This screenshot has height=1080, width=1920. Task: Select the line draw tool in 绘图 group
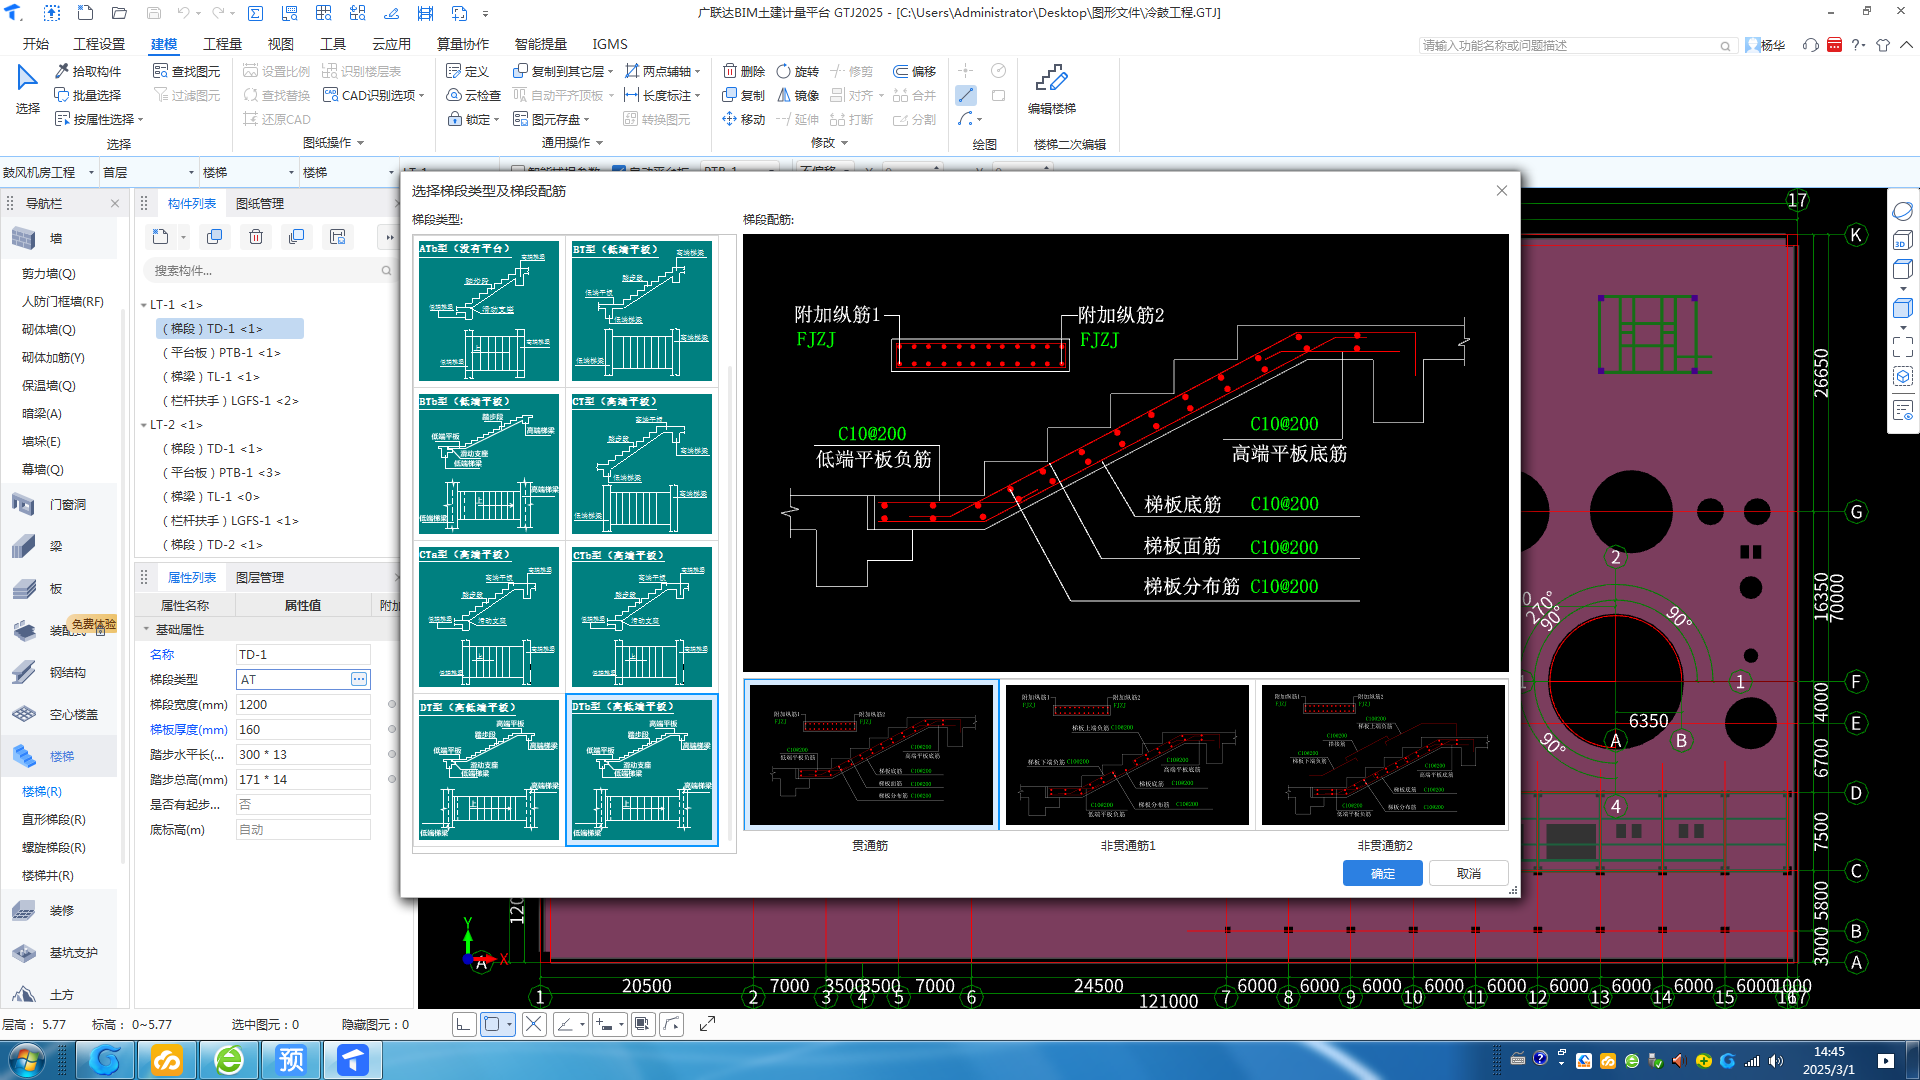click(966, 95)
